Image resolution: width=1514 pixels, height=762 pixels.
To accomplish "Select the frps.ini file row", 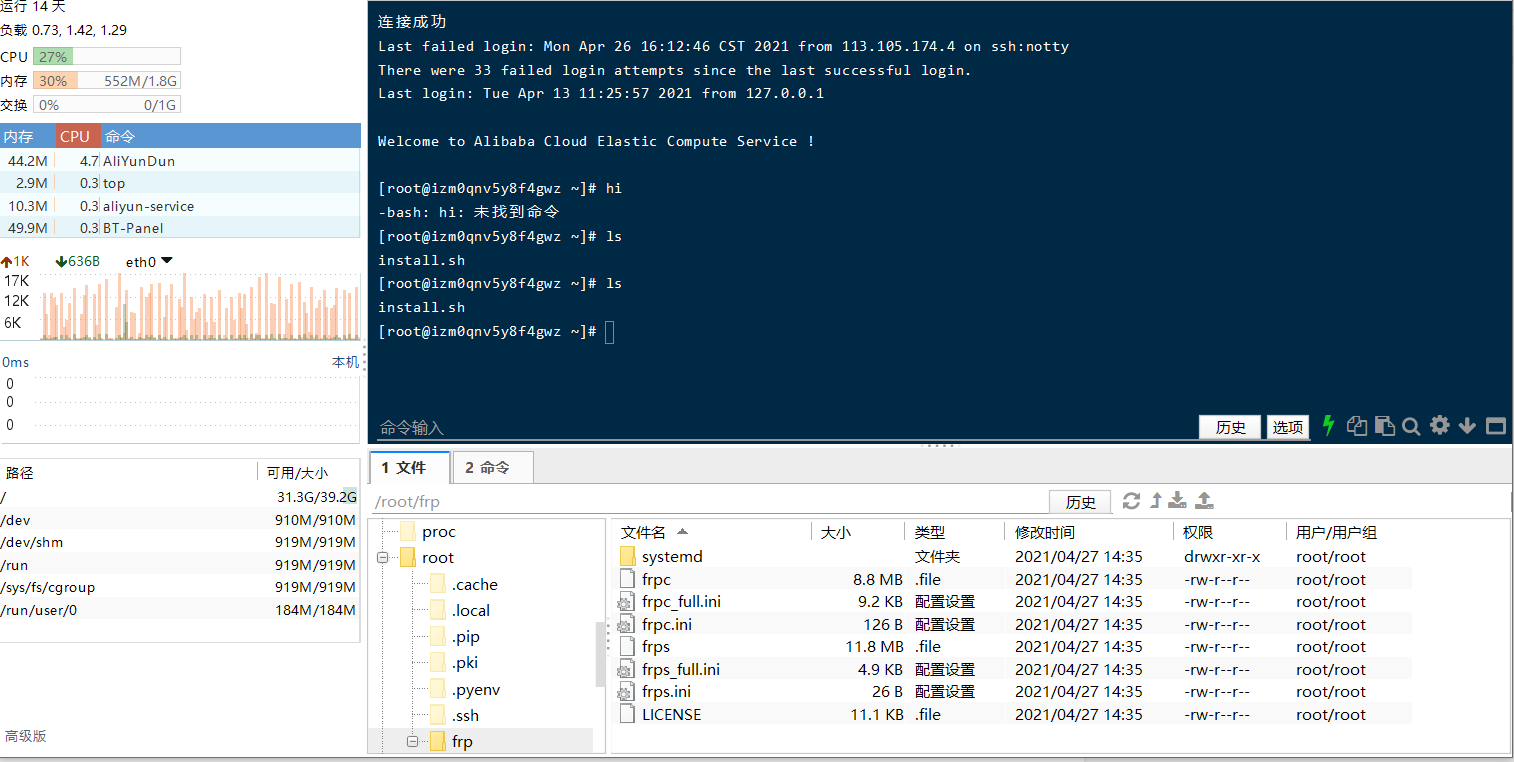I will coord(669,691).
